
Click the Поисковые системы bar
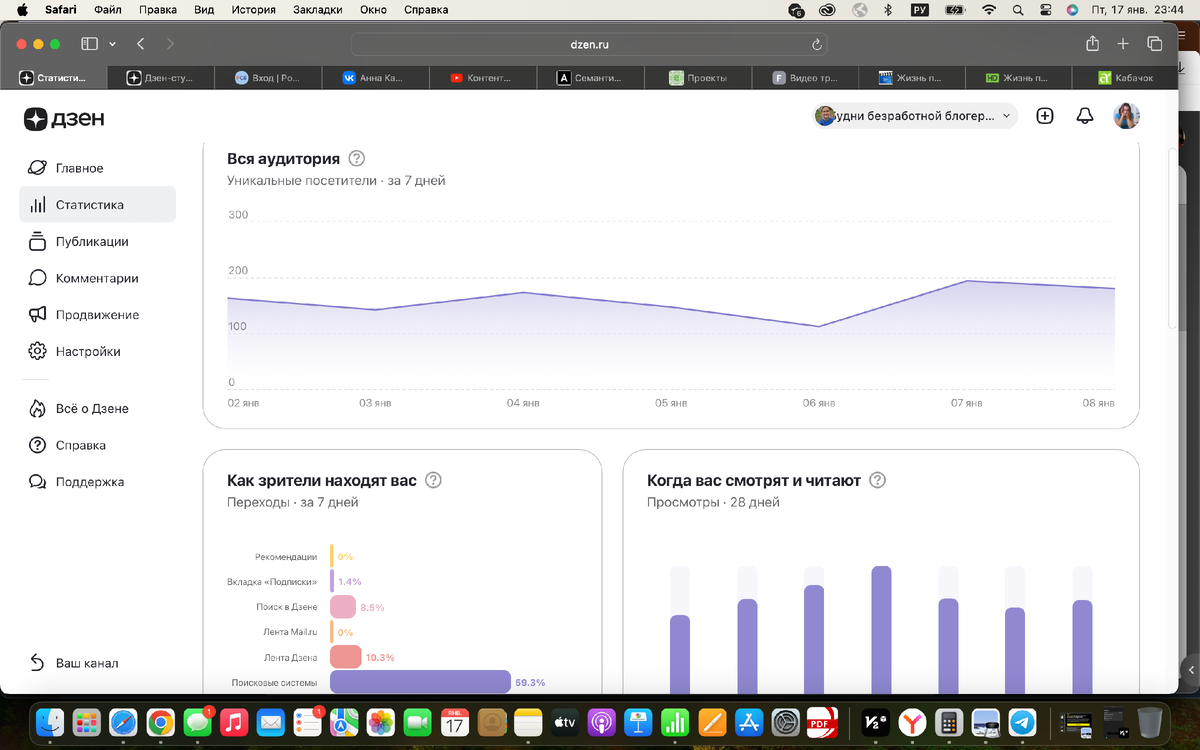pyautogui.click(x=420, y=682)
